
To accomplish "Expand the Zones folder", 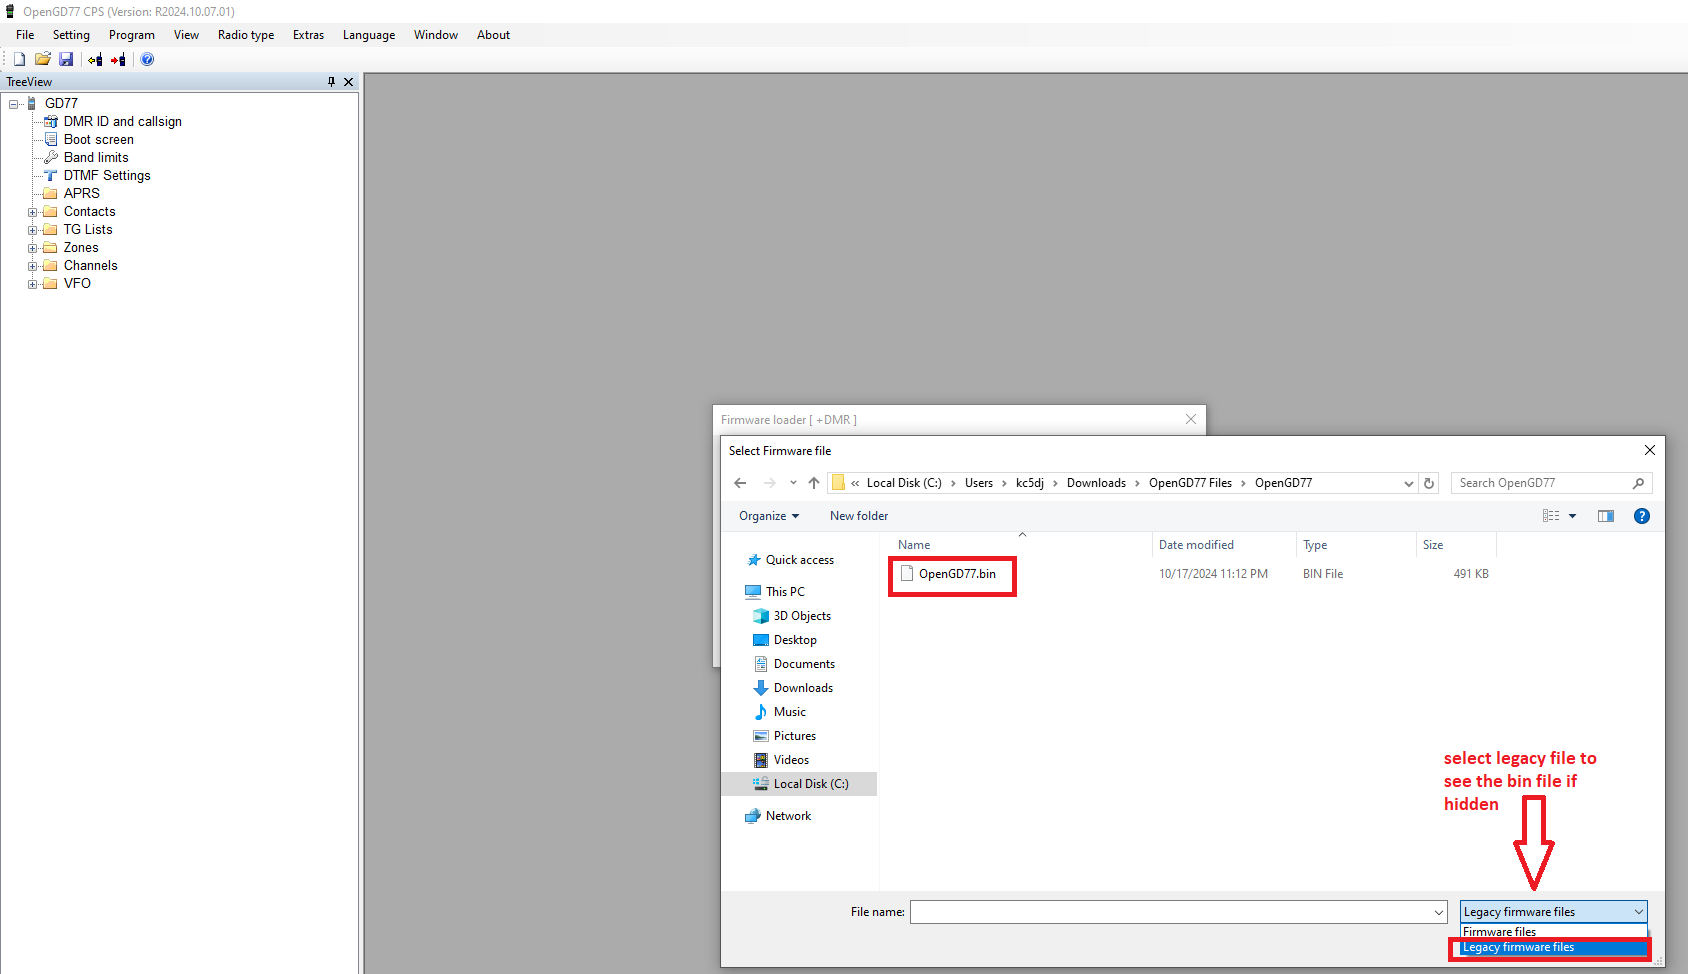I will point(33,248).
